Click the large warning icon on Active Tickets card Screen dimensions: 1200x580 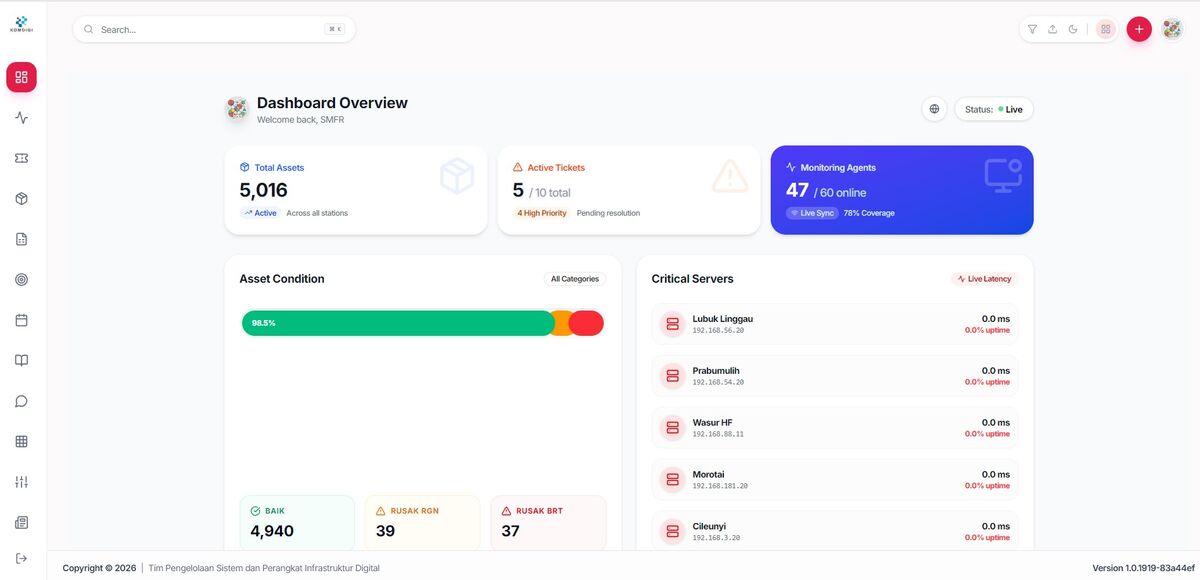(x=730, y=176)
